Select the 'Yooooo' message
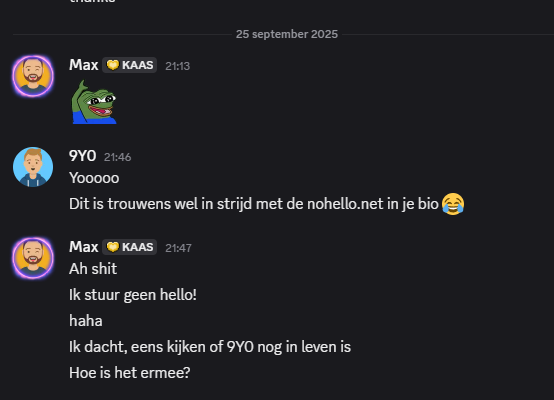 tap(94, 178)
